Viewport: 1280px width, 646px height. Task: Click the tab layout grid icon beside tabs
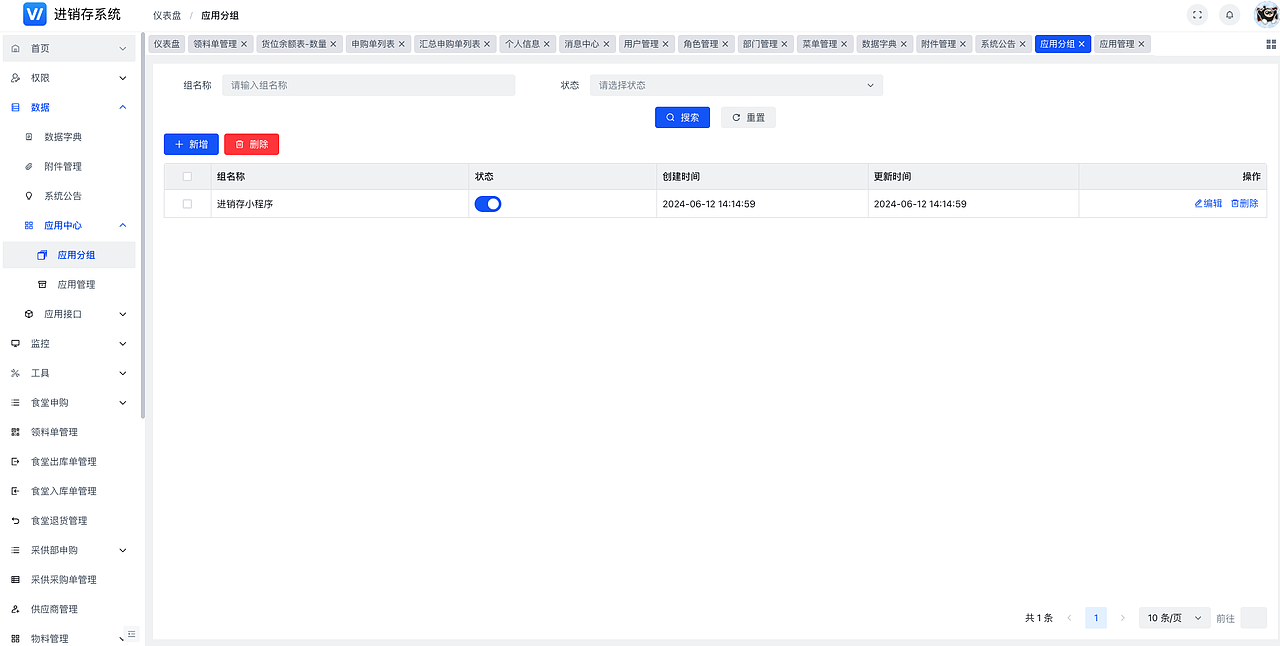click(1271, 43)
